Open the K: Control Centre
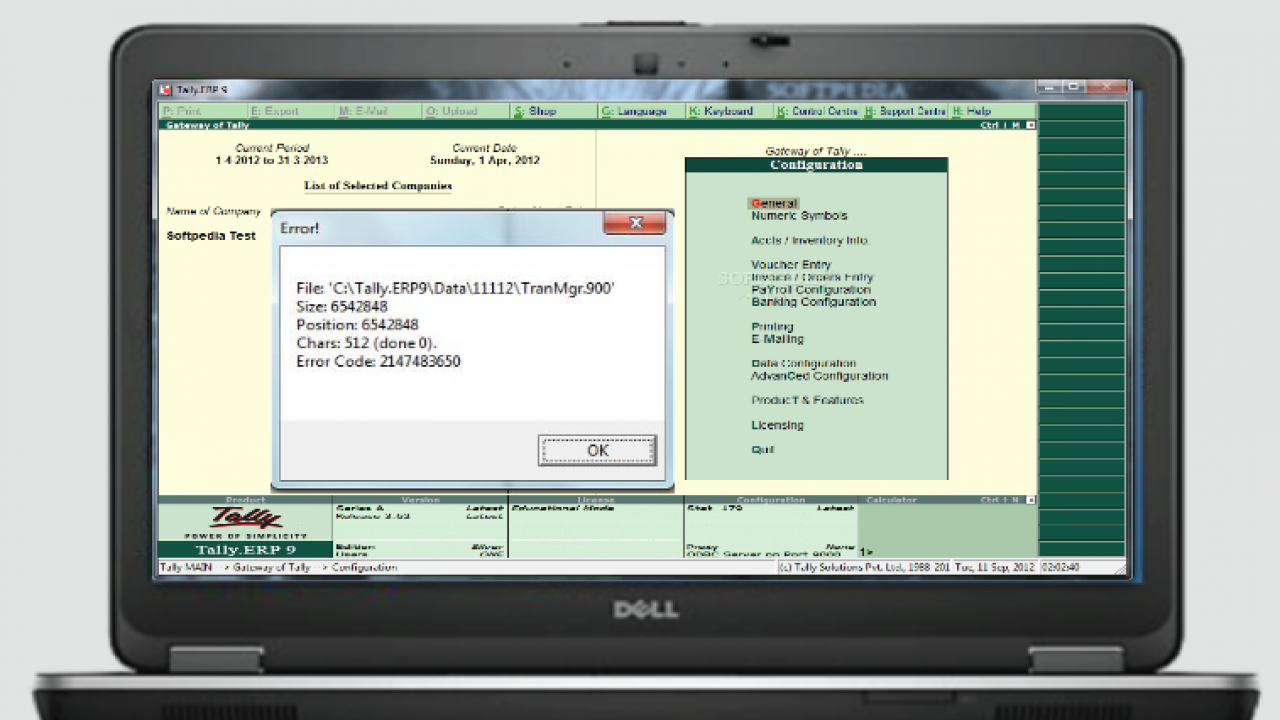 [x=817, y=111]
